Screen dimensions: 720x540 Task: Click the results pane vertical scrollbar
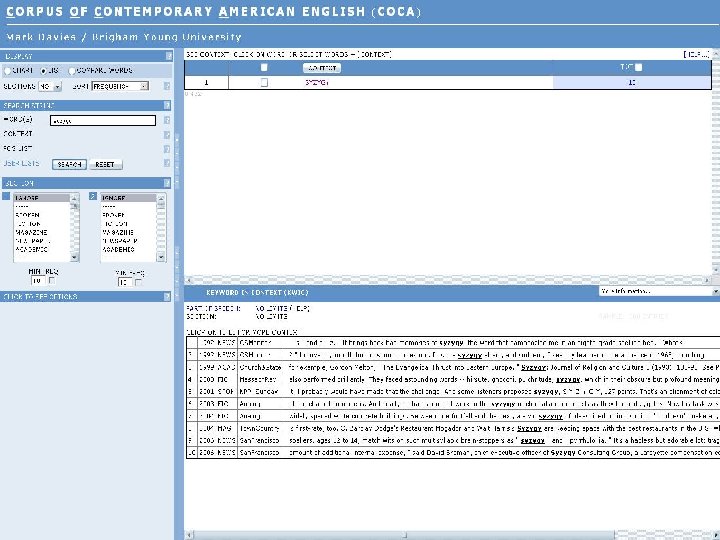click(x=716, y=162)
